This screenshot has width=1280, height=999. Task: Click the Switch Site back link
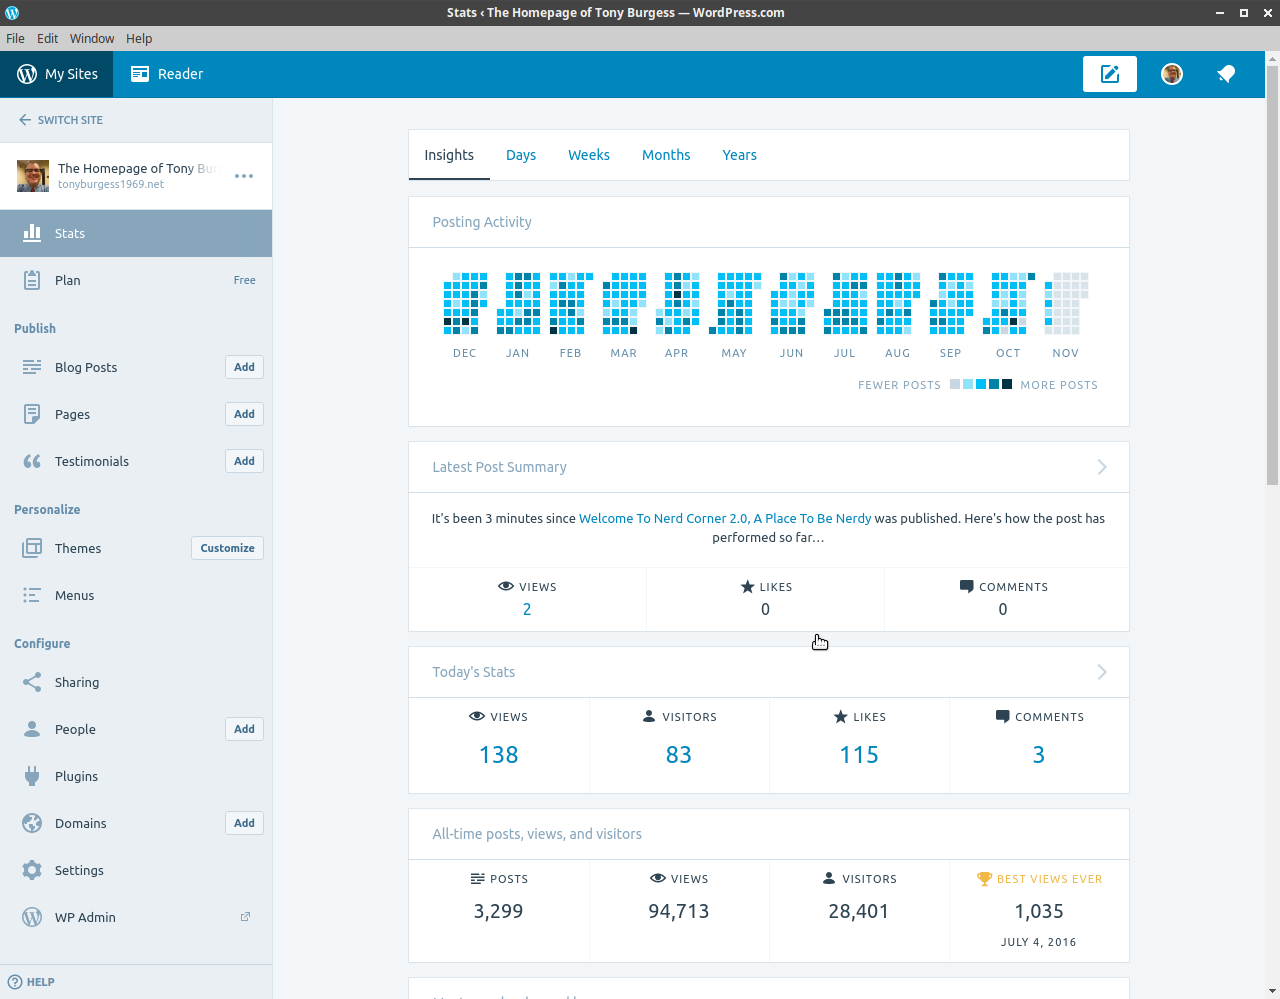click(x=61, y=120)
